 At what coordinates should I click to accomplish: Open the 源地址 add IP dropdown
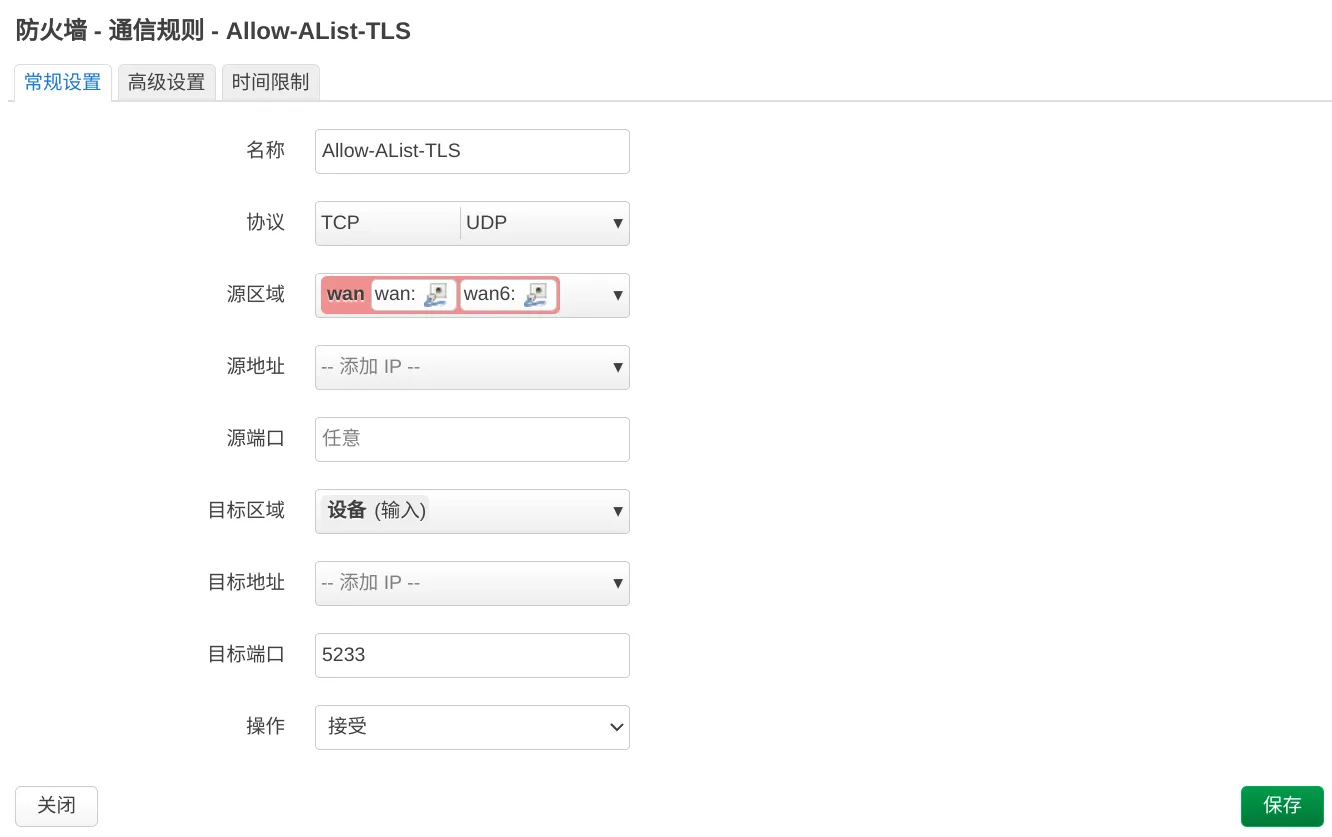(472, 367)
